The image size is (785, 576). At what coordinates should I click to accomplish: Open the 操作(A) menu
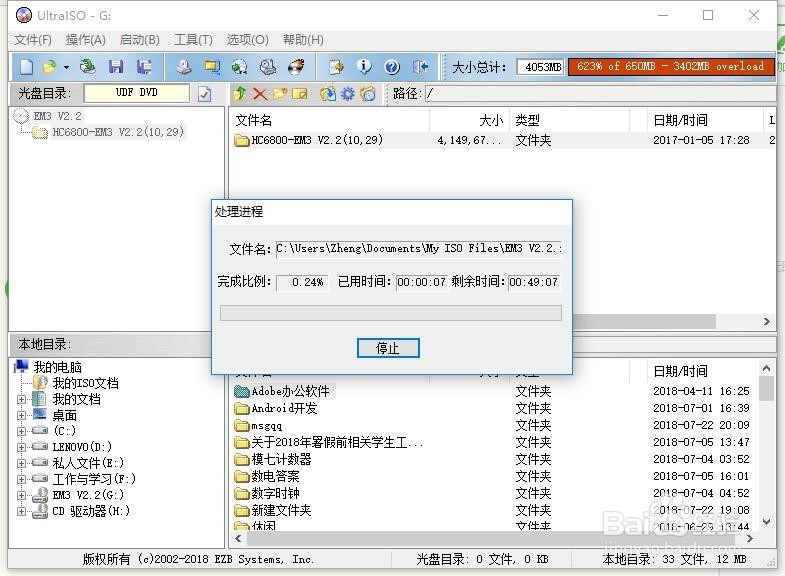point(86,40)
